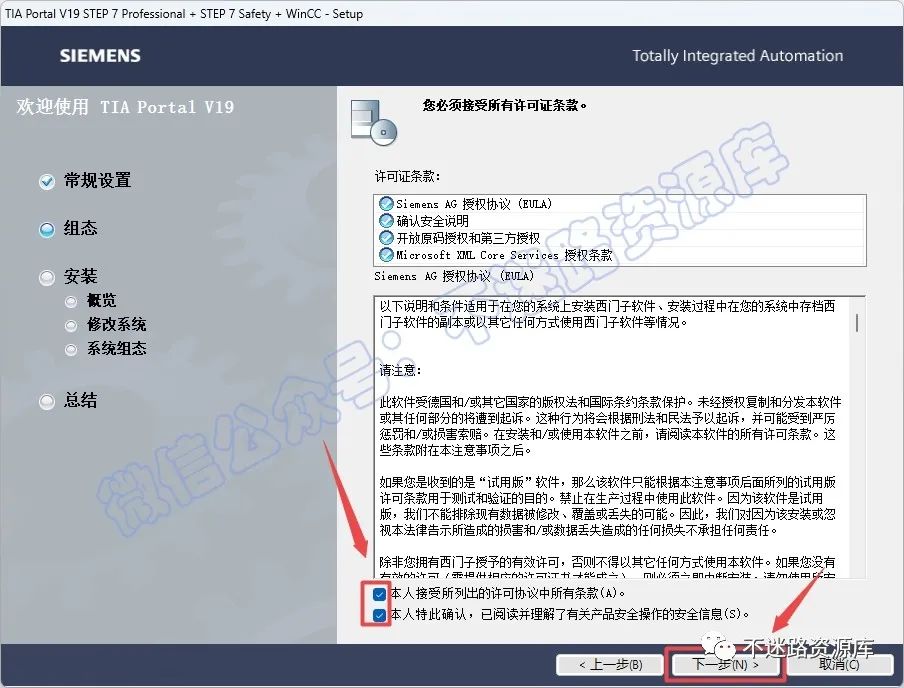Image resolution: width=904 pixels, height=688 pixels.
Task: Check the accept all license terms checkbox
Action: tap(379, 593)
